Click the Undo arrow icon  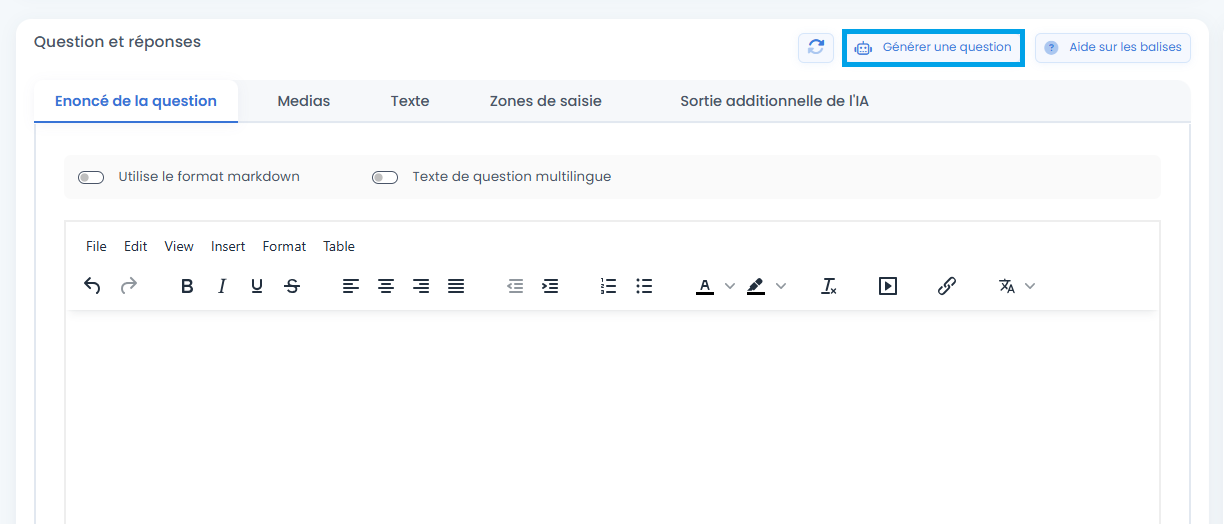click(x=92, y=286)
